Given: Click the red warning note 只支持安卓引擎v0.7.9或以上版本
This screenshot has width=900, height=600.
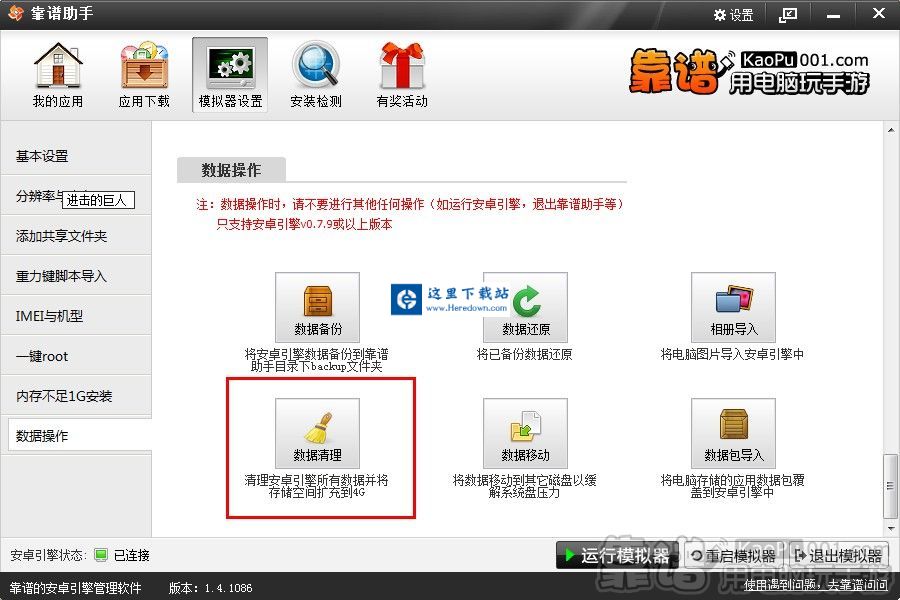Looking at the screenshot, I should point(304,224).
